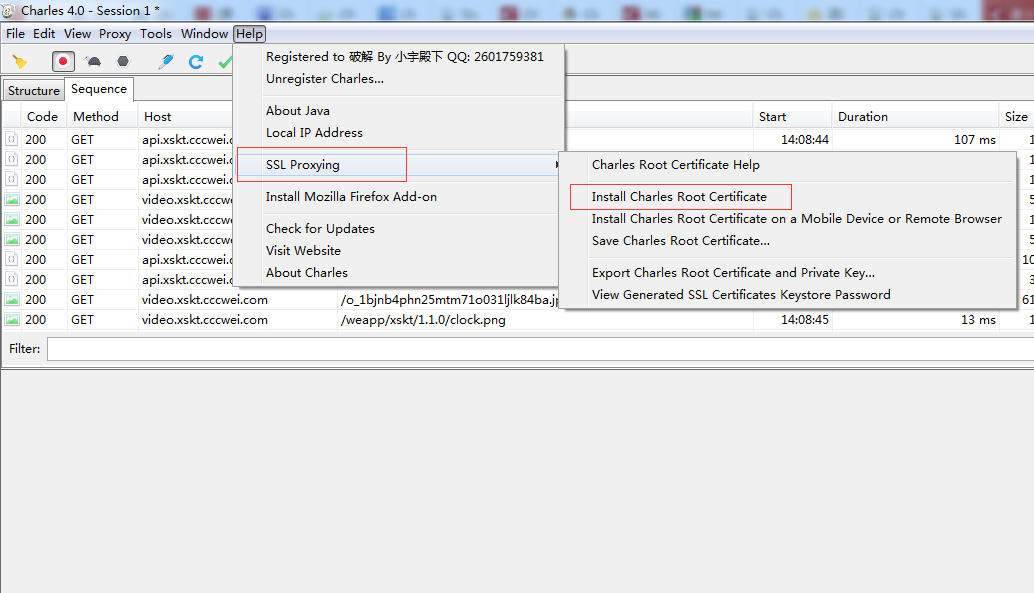Click the Charles title bar app icon

[x=8, y=10]
